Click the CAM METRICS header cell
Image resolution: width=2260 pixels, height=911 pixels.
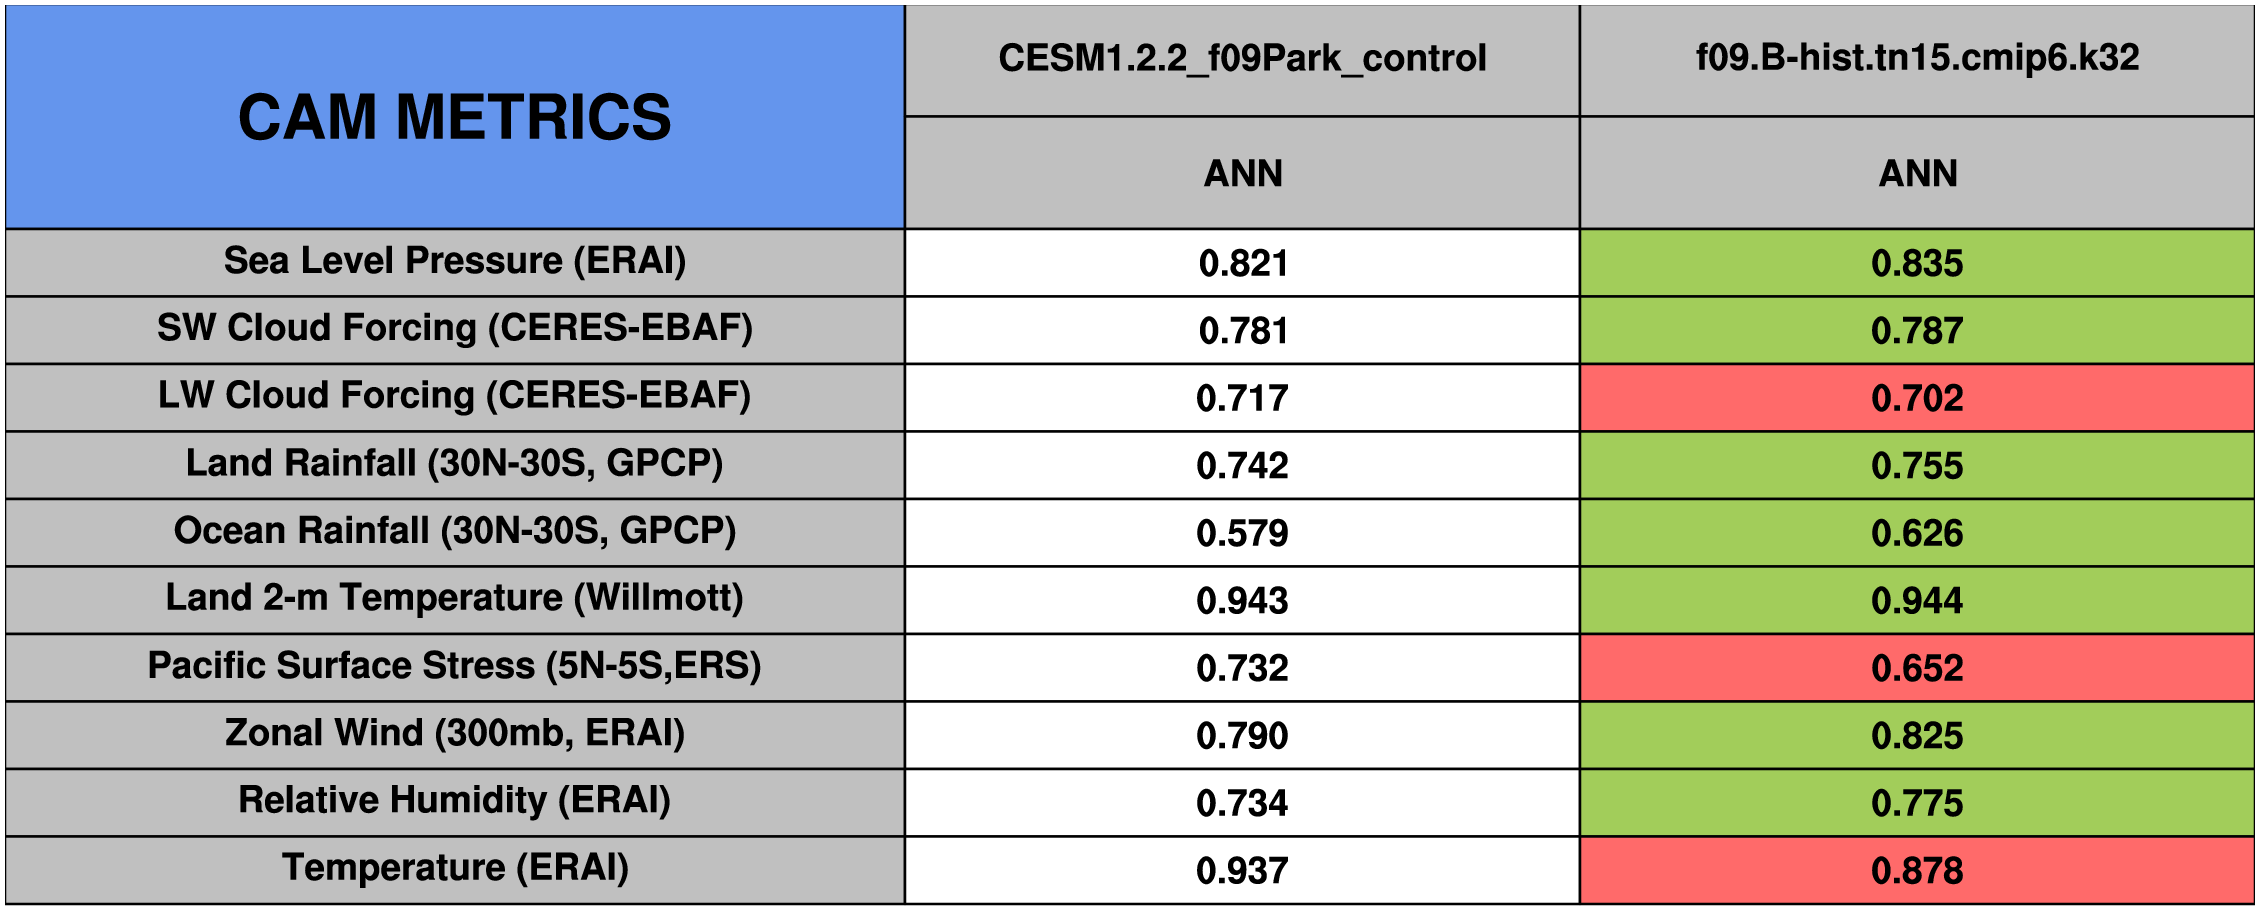click(x=455, y=117)
